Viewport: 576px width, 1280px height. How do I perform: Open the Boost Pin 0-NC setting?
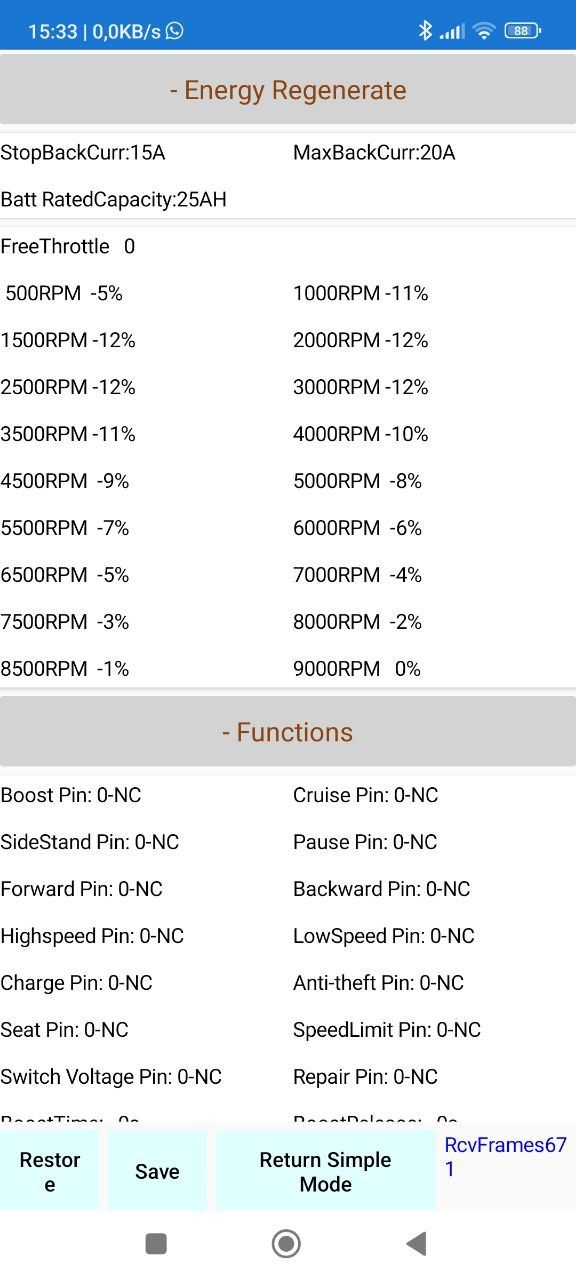point(71,795)
